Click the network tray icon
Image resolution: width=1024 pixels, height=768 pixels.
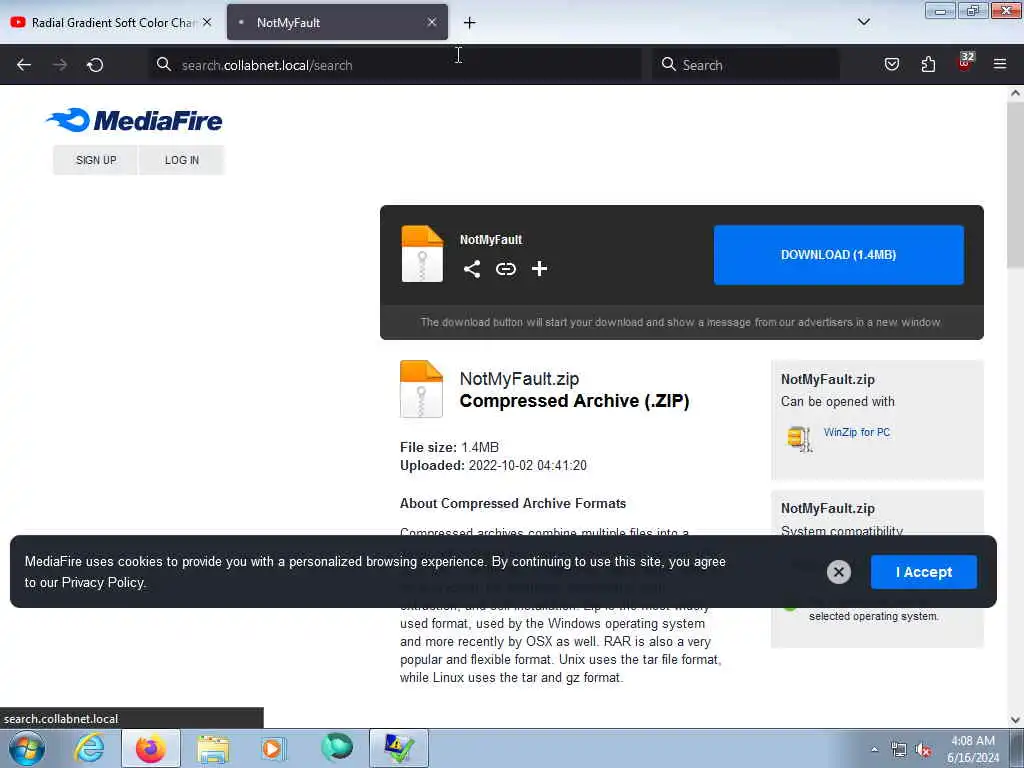(899, 750)
